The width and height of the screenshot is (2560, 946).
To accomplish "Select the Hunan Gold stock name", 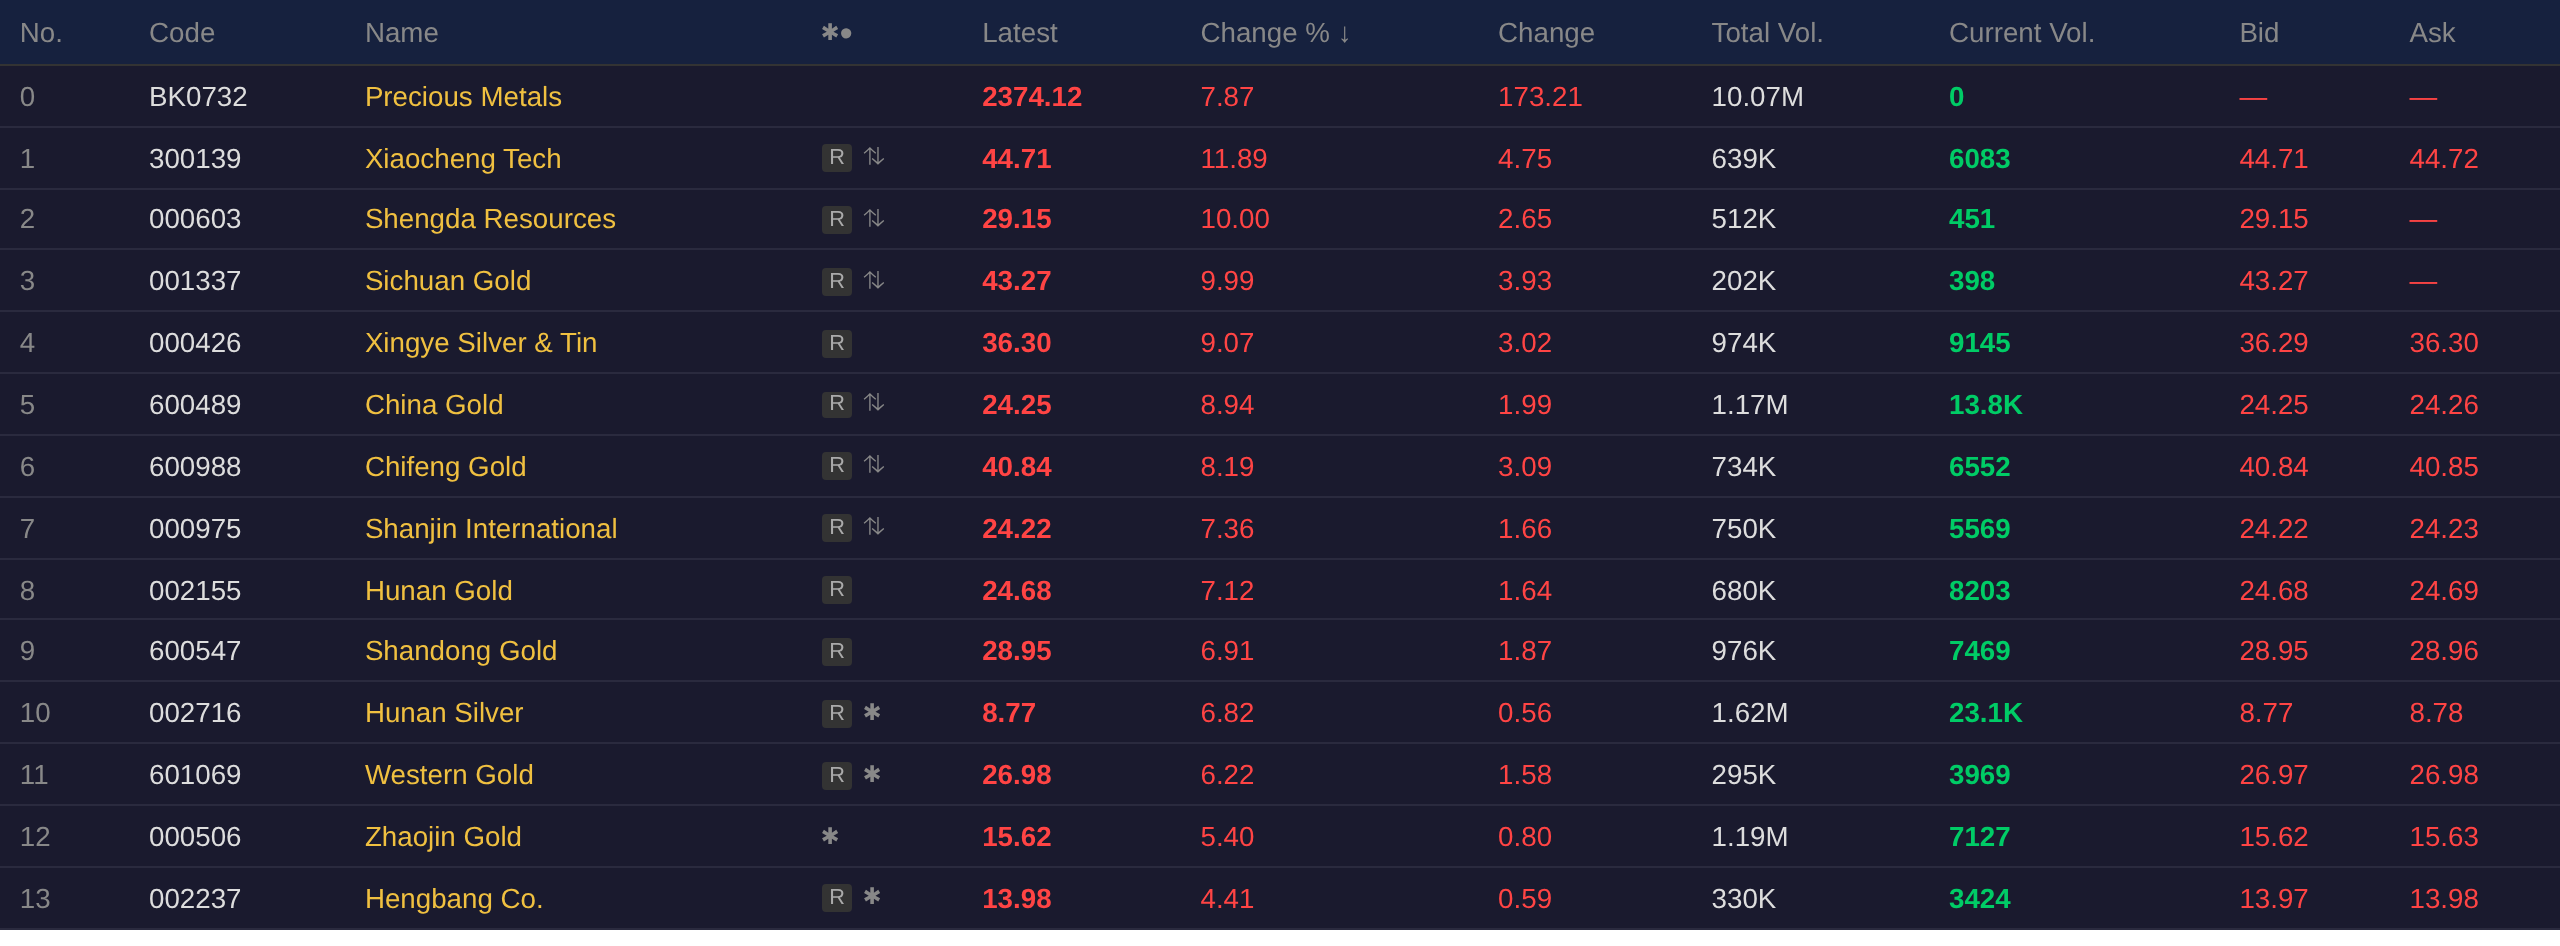I will 438,591.
